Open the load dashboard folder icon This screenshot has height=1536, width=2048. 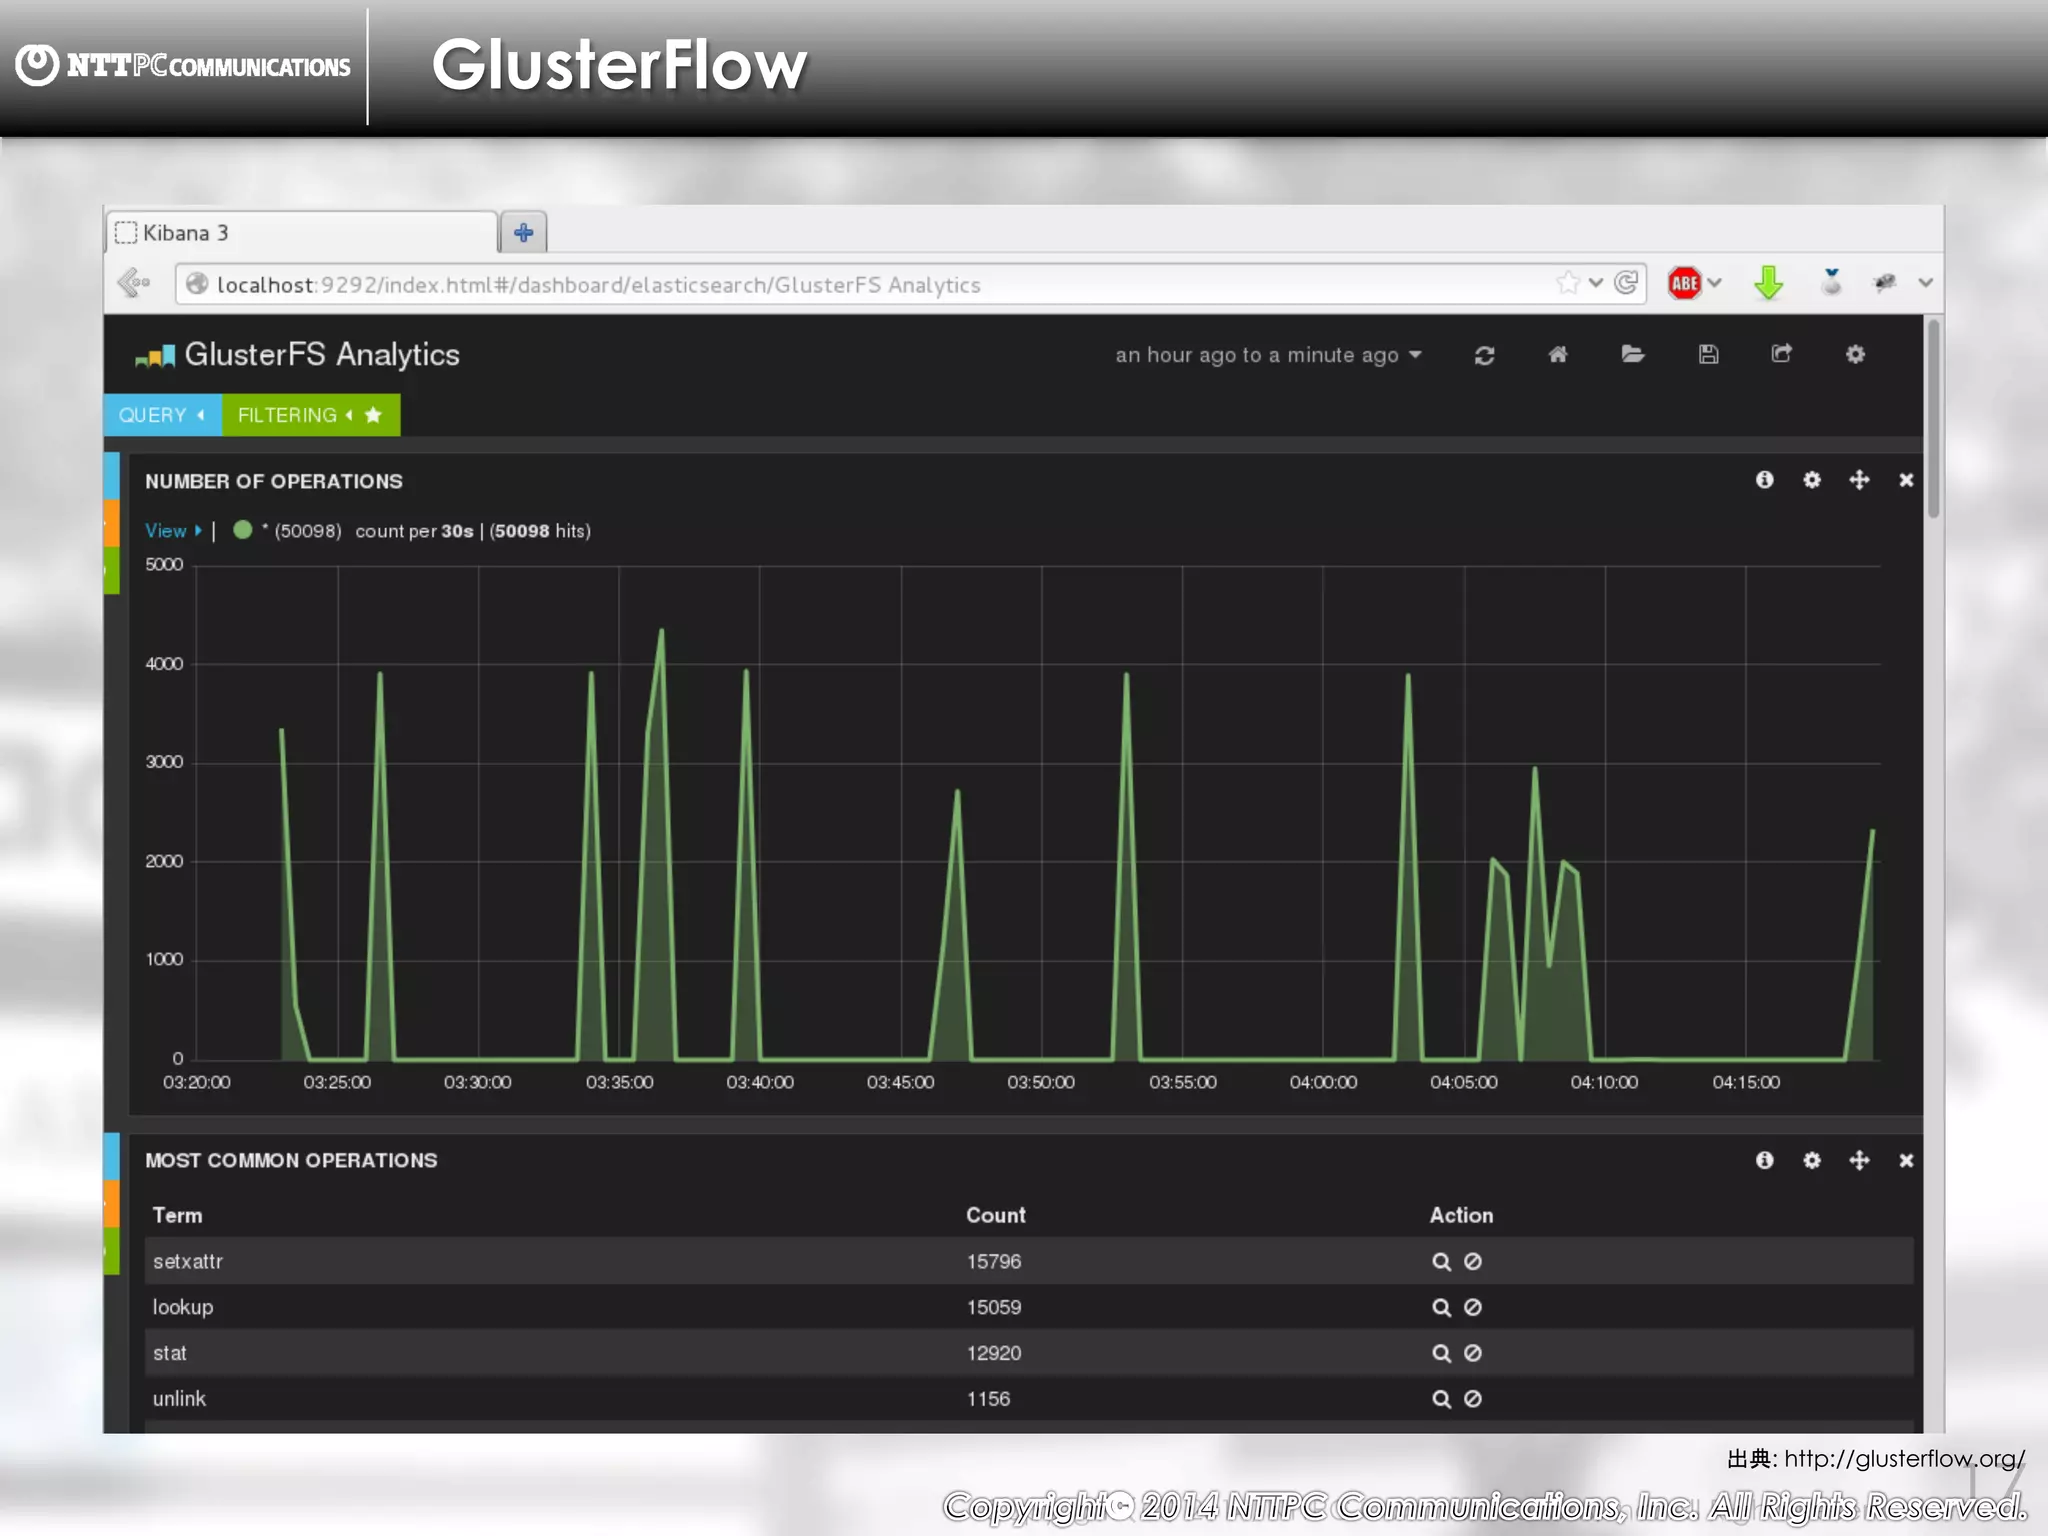1632,354
